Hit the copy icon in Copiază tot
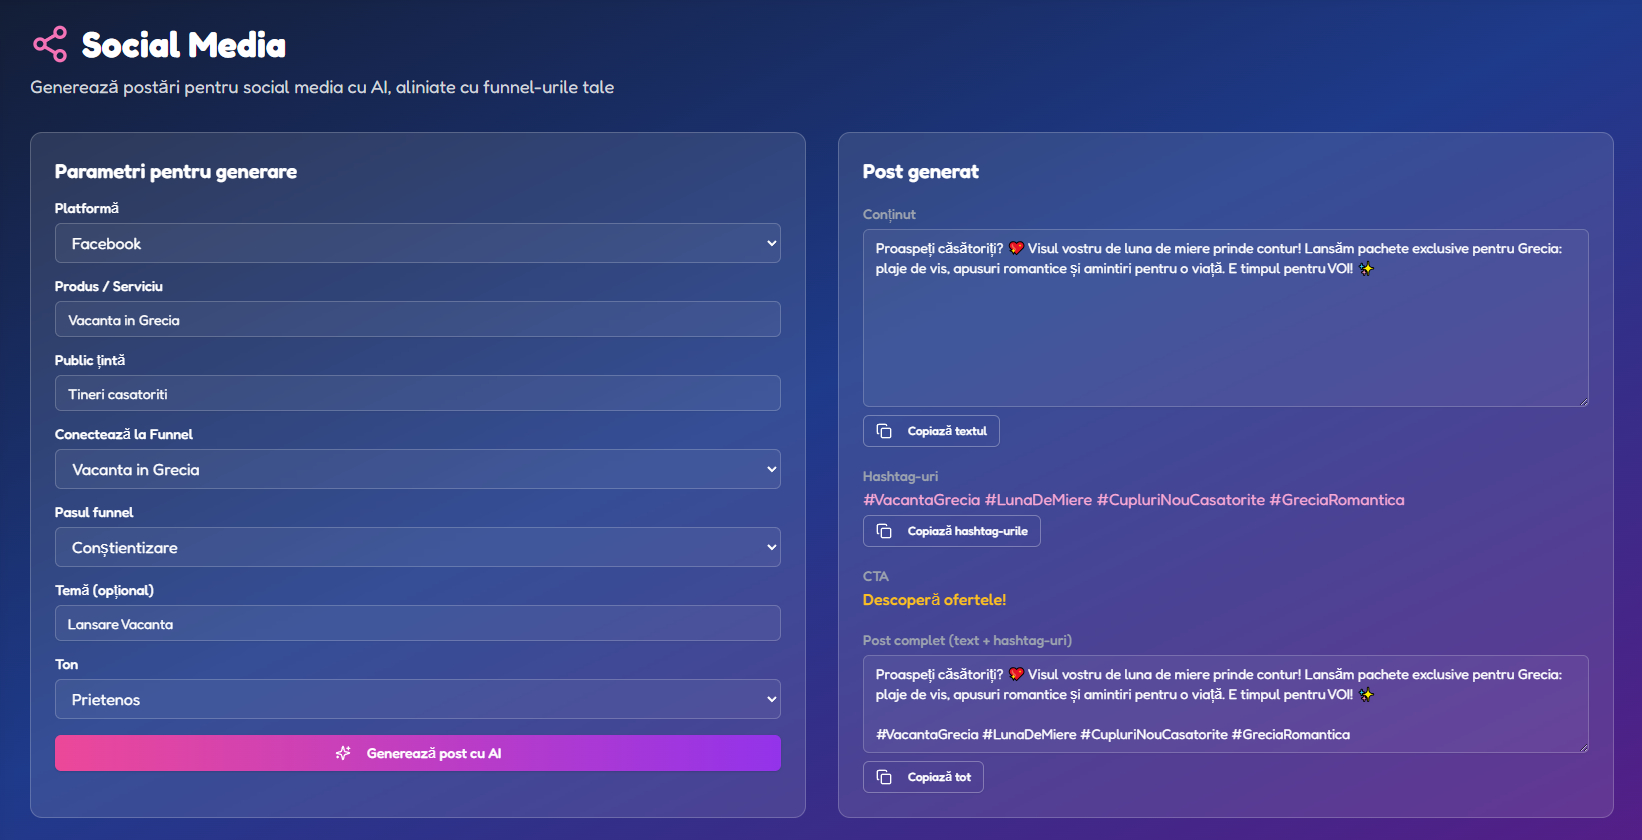 coord(884,777)
